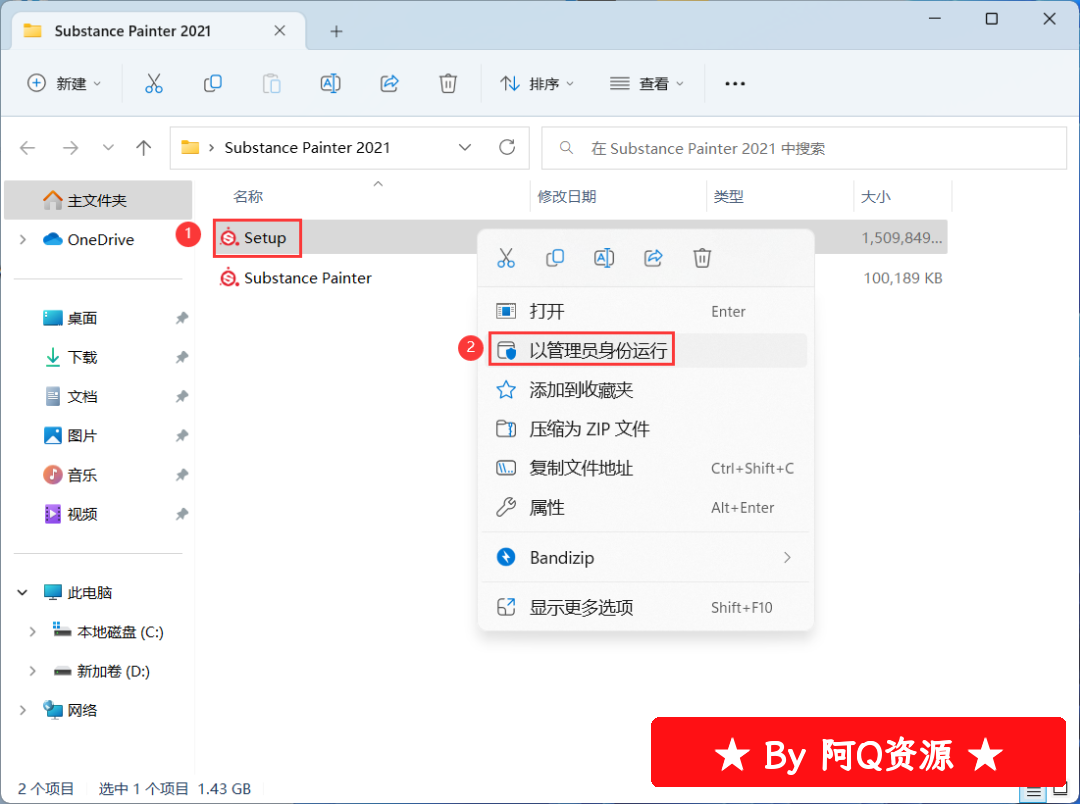
Task: Open the three-dot more options menu
Action: click(x=735, y=84)
